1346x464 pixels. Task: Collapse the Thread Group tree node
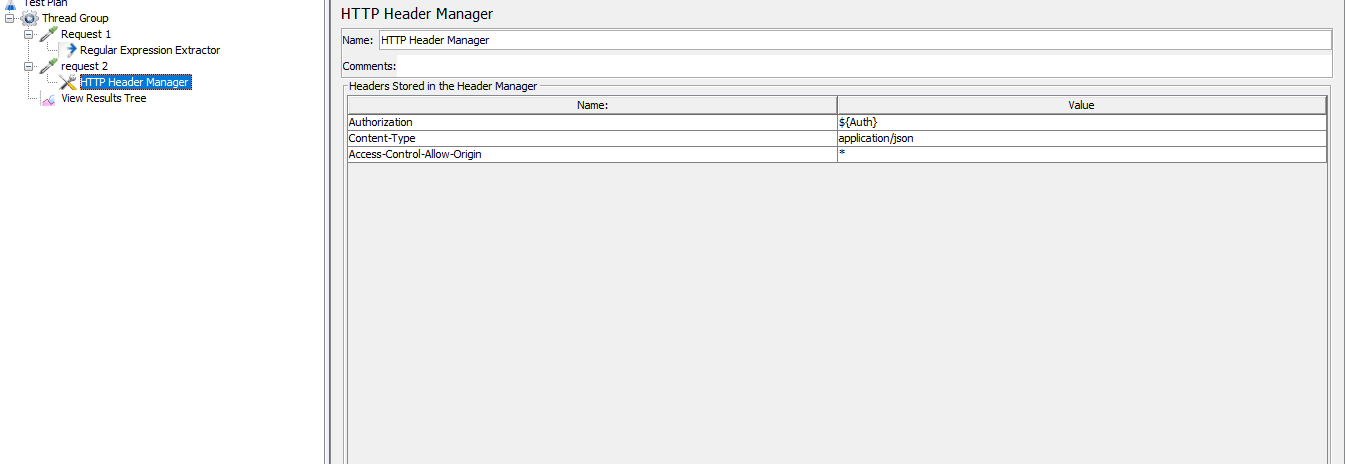coord(10,18)
